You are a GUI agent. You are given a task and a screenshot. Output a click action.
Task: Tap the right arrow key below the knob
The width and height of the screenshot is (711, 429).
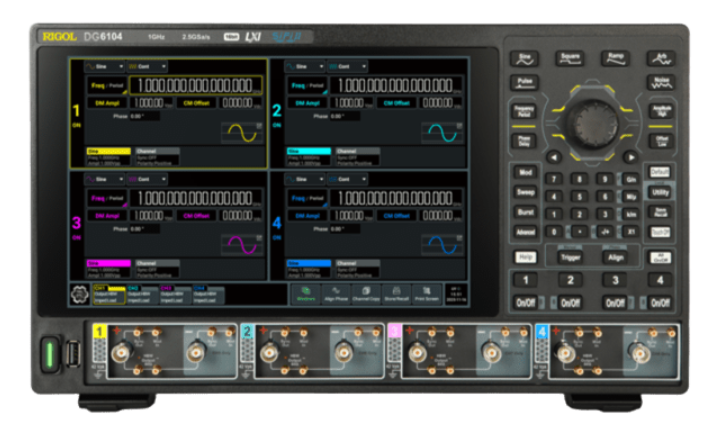(630, 157)
